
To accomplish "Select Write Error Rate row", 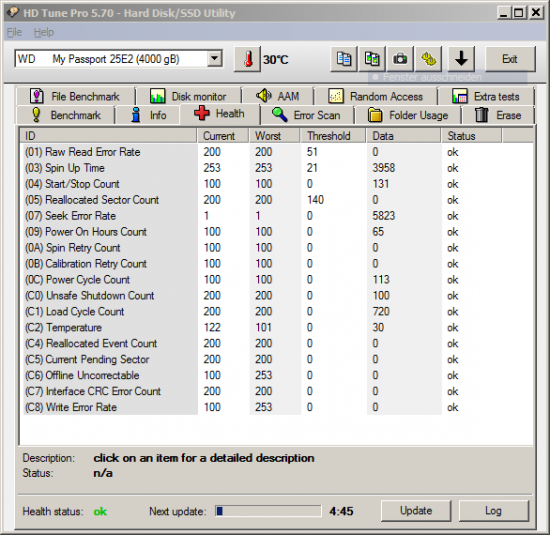I will 277,407.
